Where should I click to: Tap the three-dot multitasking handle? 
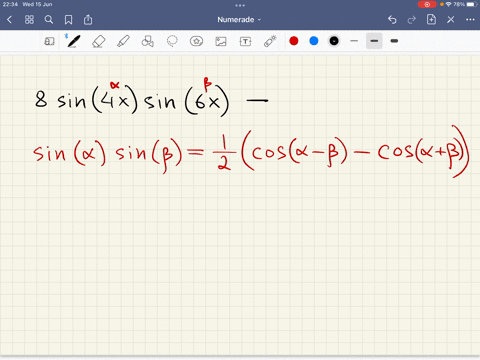240,5
